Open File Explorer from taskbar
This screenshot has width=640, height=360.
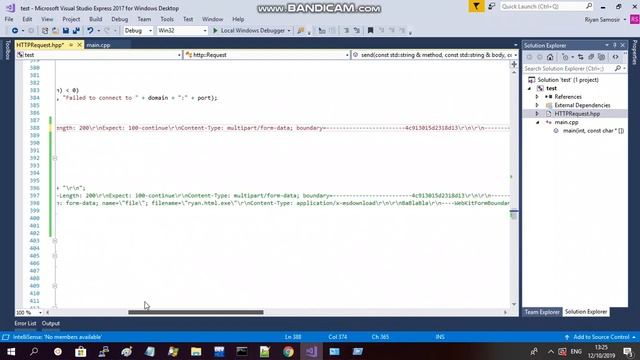(196, 352)
